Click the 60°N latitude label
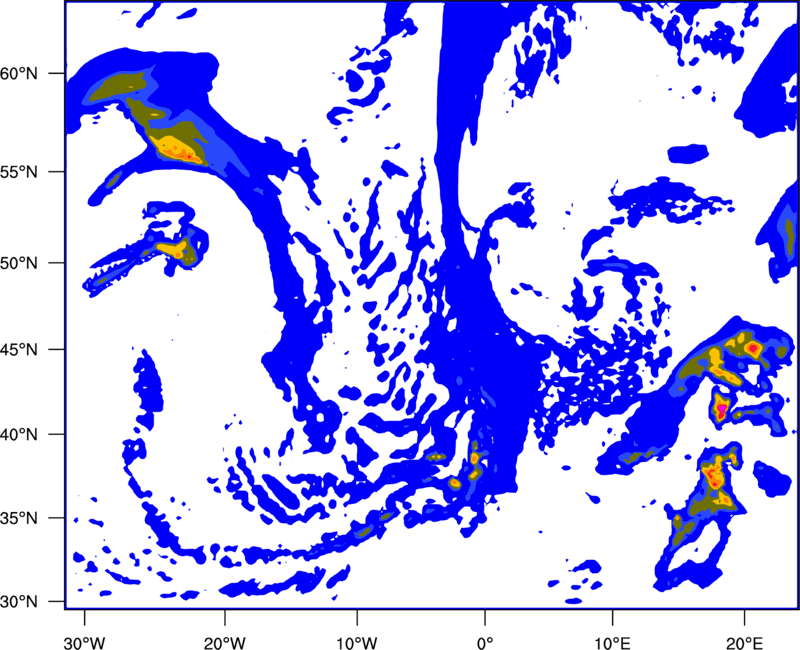800x650 pixels. (19, 73)
